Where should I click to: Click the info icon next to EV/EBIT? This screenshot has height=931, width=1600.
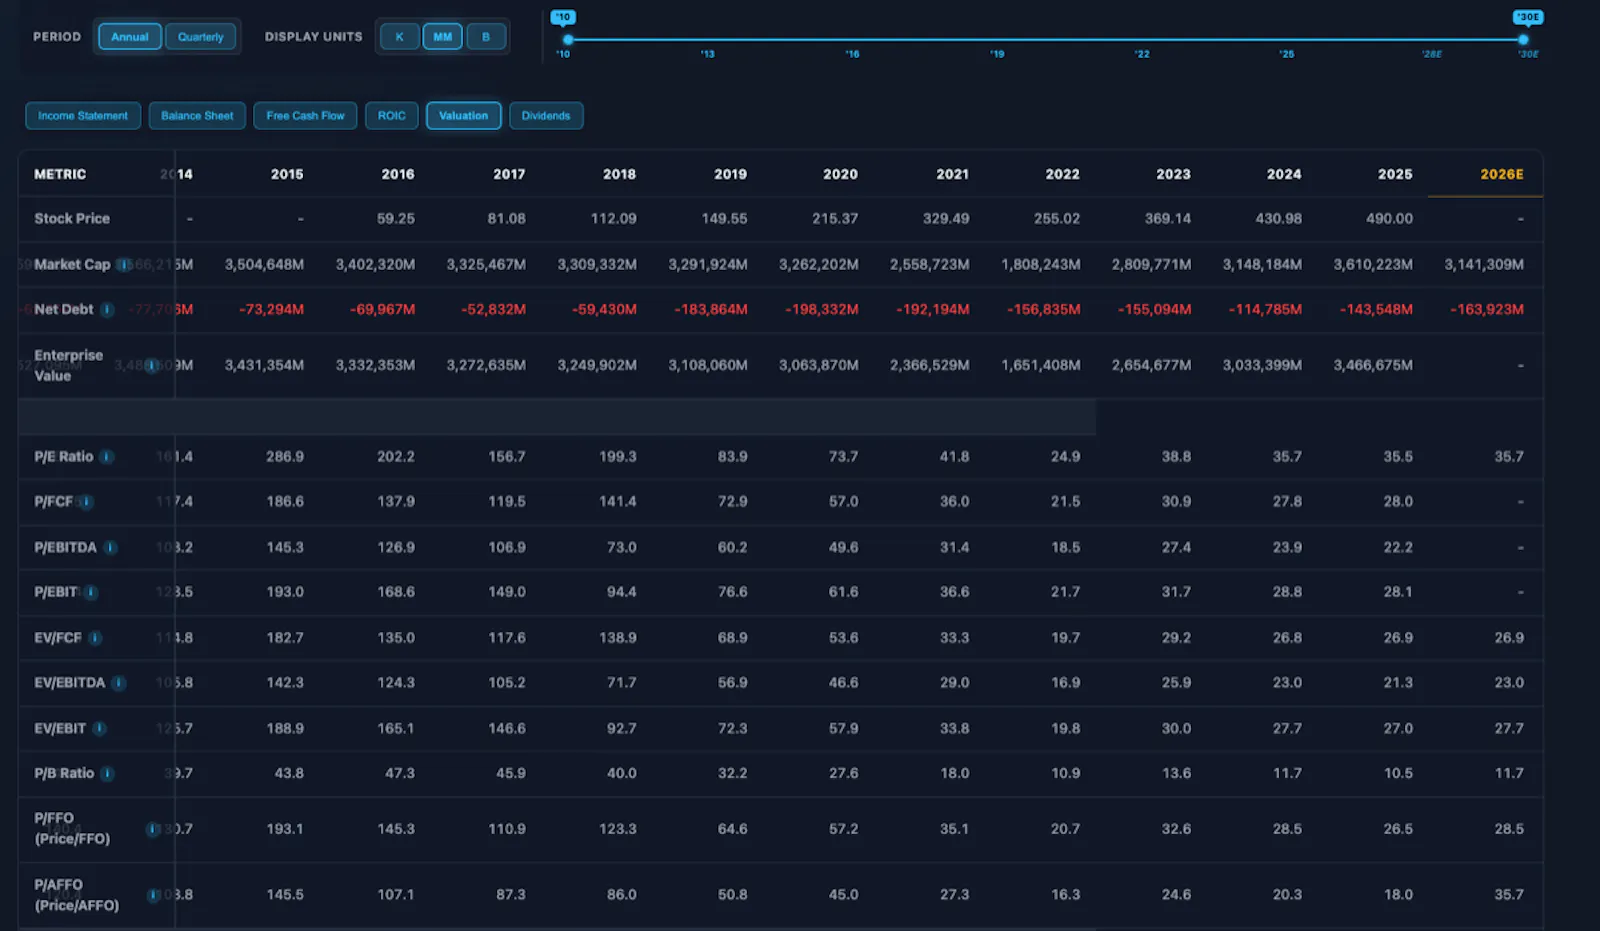tap(99, 729)
